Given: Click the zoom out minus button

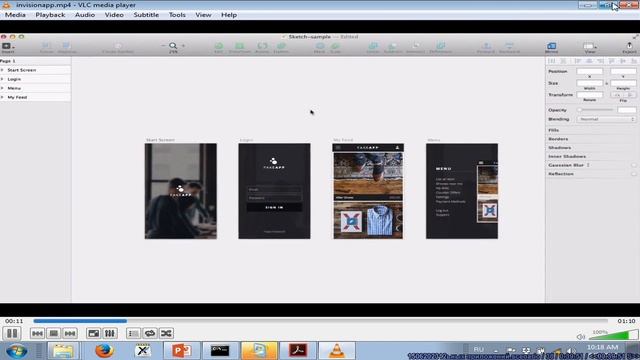Looking at the screenshot, I should click(x=163, y=46).
